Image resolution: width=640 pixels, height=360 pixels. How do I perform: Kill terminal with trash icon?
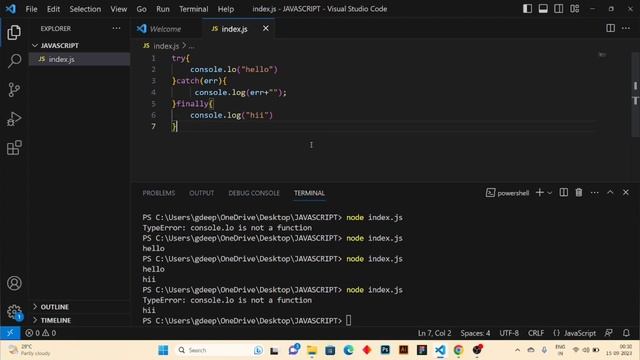pos(579,193)
